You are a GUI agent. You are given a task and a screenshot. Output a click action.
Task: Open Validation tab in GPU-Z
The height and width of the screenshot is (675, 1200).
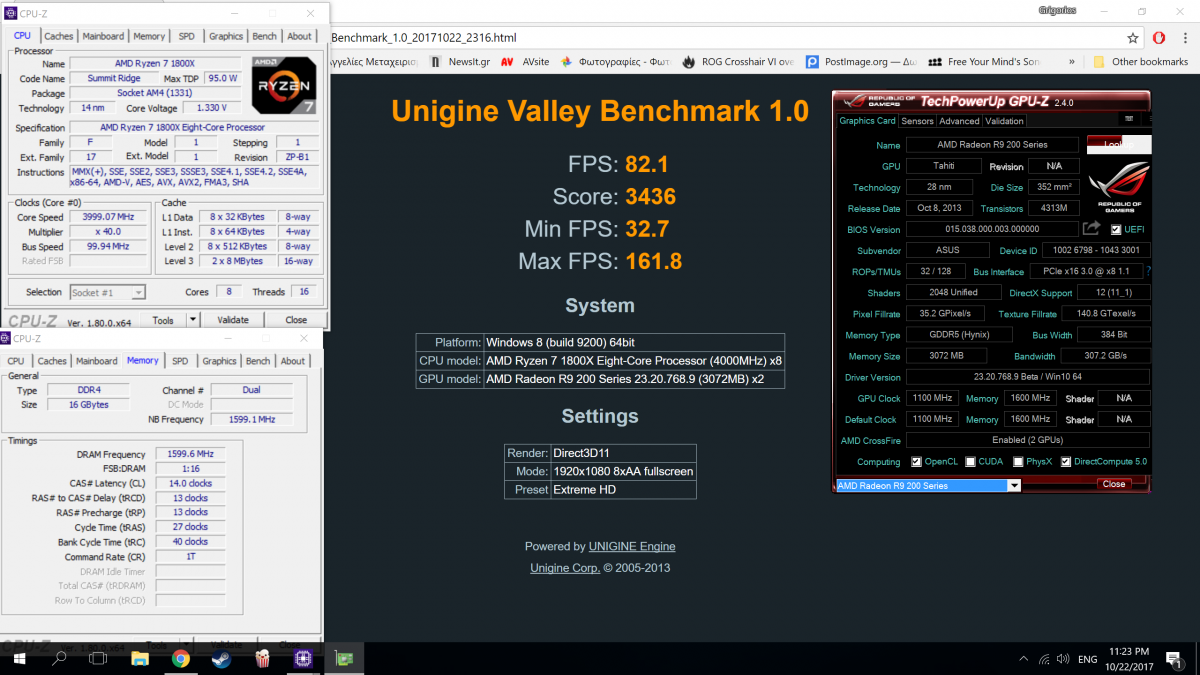pos(1004,121)
